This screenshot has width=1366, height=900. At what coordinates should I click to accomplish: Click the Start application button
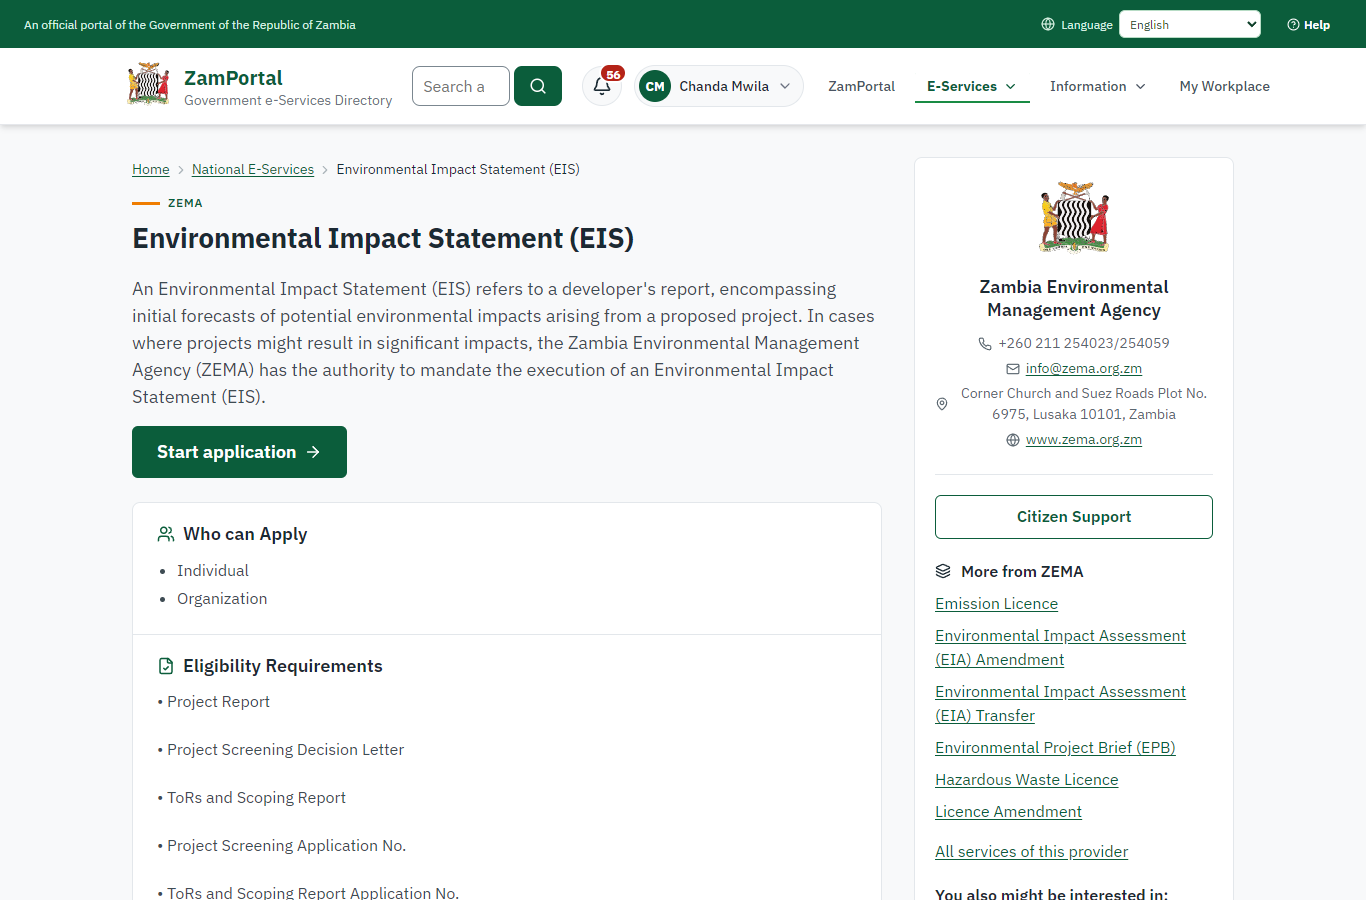[x=239, y=452]
